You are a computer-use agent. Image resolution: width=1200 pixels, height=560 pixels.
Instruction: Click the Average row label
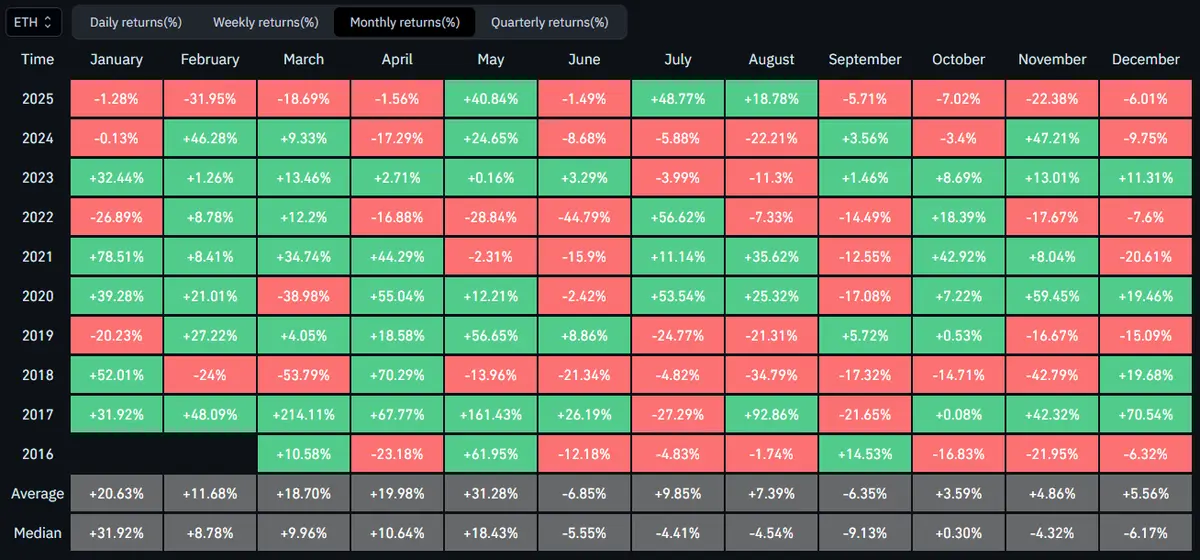pyautogui.click(x=38, y=493)
